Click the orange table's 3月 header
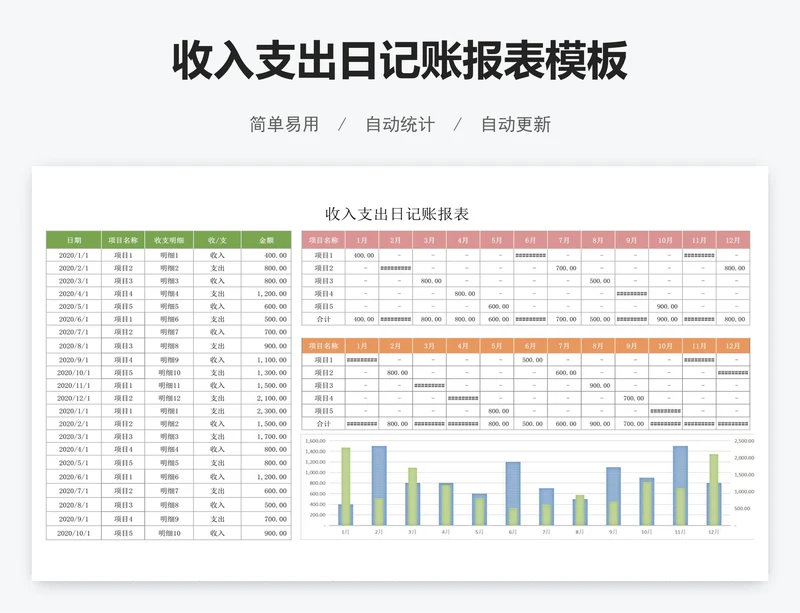This screenshot has height=613, width=800. tap(430, 346)
